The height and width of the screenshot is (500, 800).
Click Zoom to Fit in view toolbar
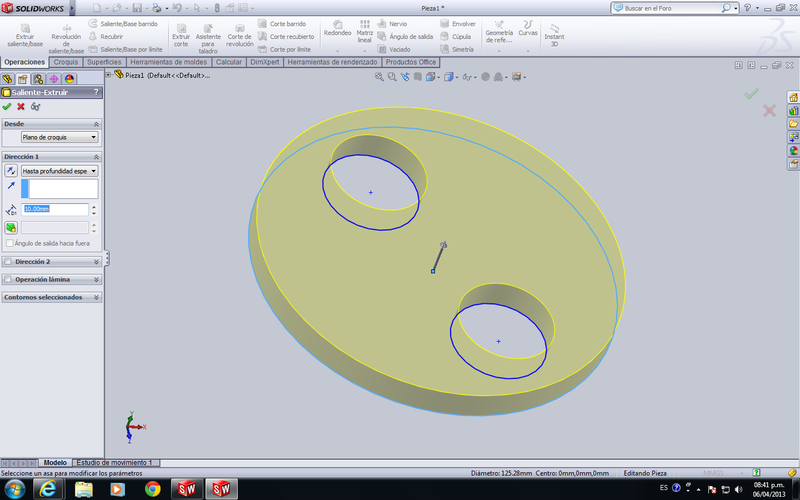pos(379,77)
